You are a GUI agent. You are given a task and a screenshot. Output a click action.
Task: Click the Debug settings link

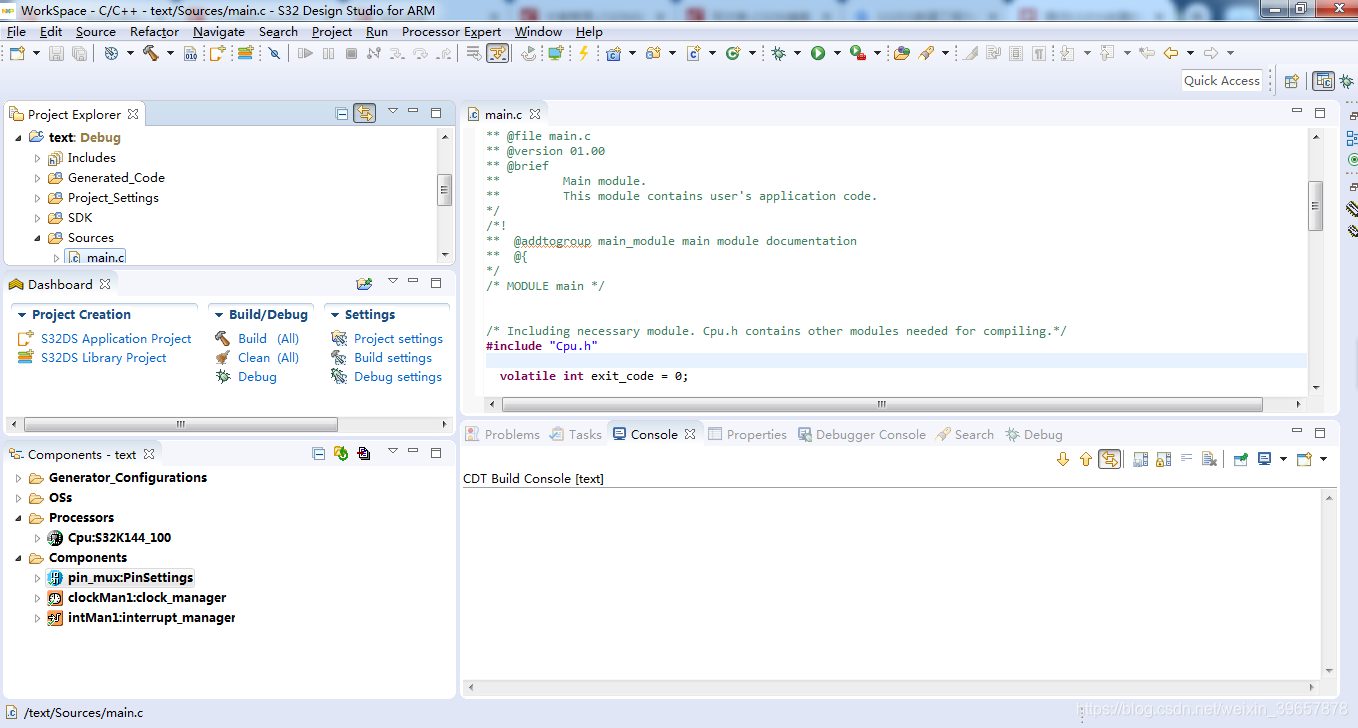(x=398, y=377)
